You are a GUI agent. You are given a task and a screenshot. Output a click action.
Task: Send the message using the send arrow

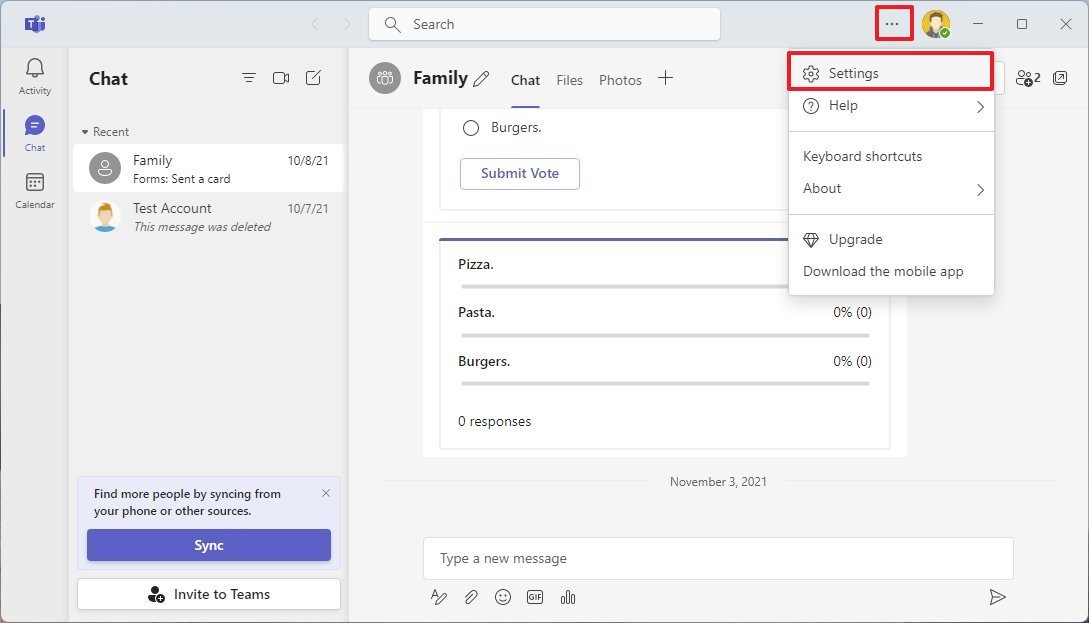click(x=997, y=597)
